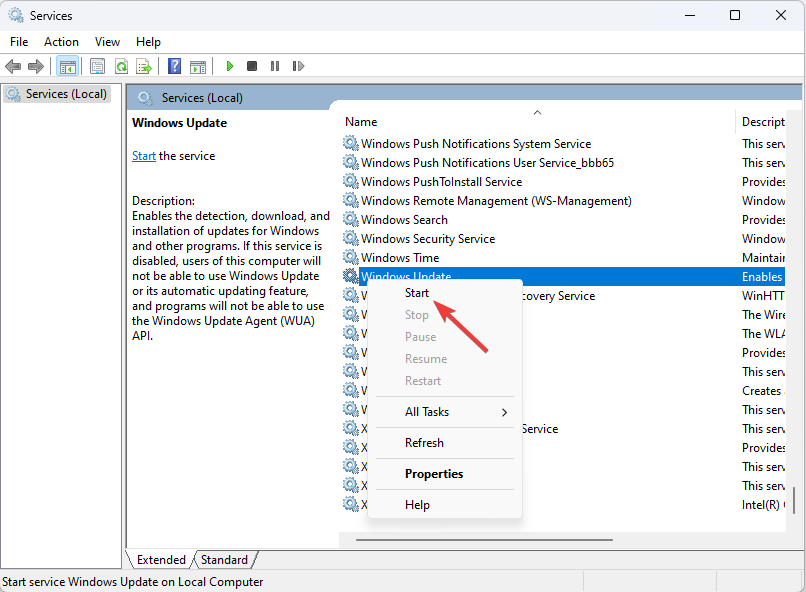Click the Restart Service toolbar icon
Image resolution: width=806 pixels, height=592 pixels.
coord(298,66)
